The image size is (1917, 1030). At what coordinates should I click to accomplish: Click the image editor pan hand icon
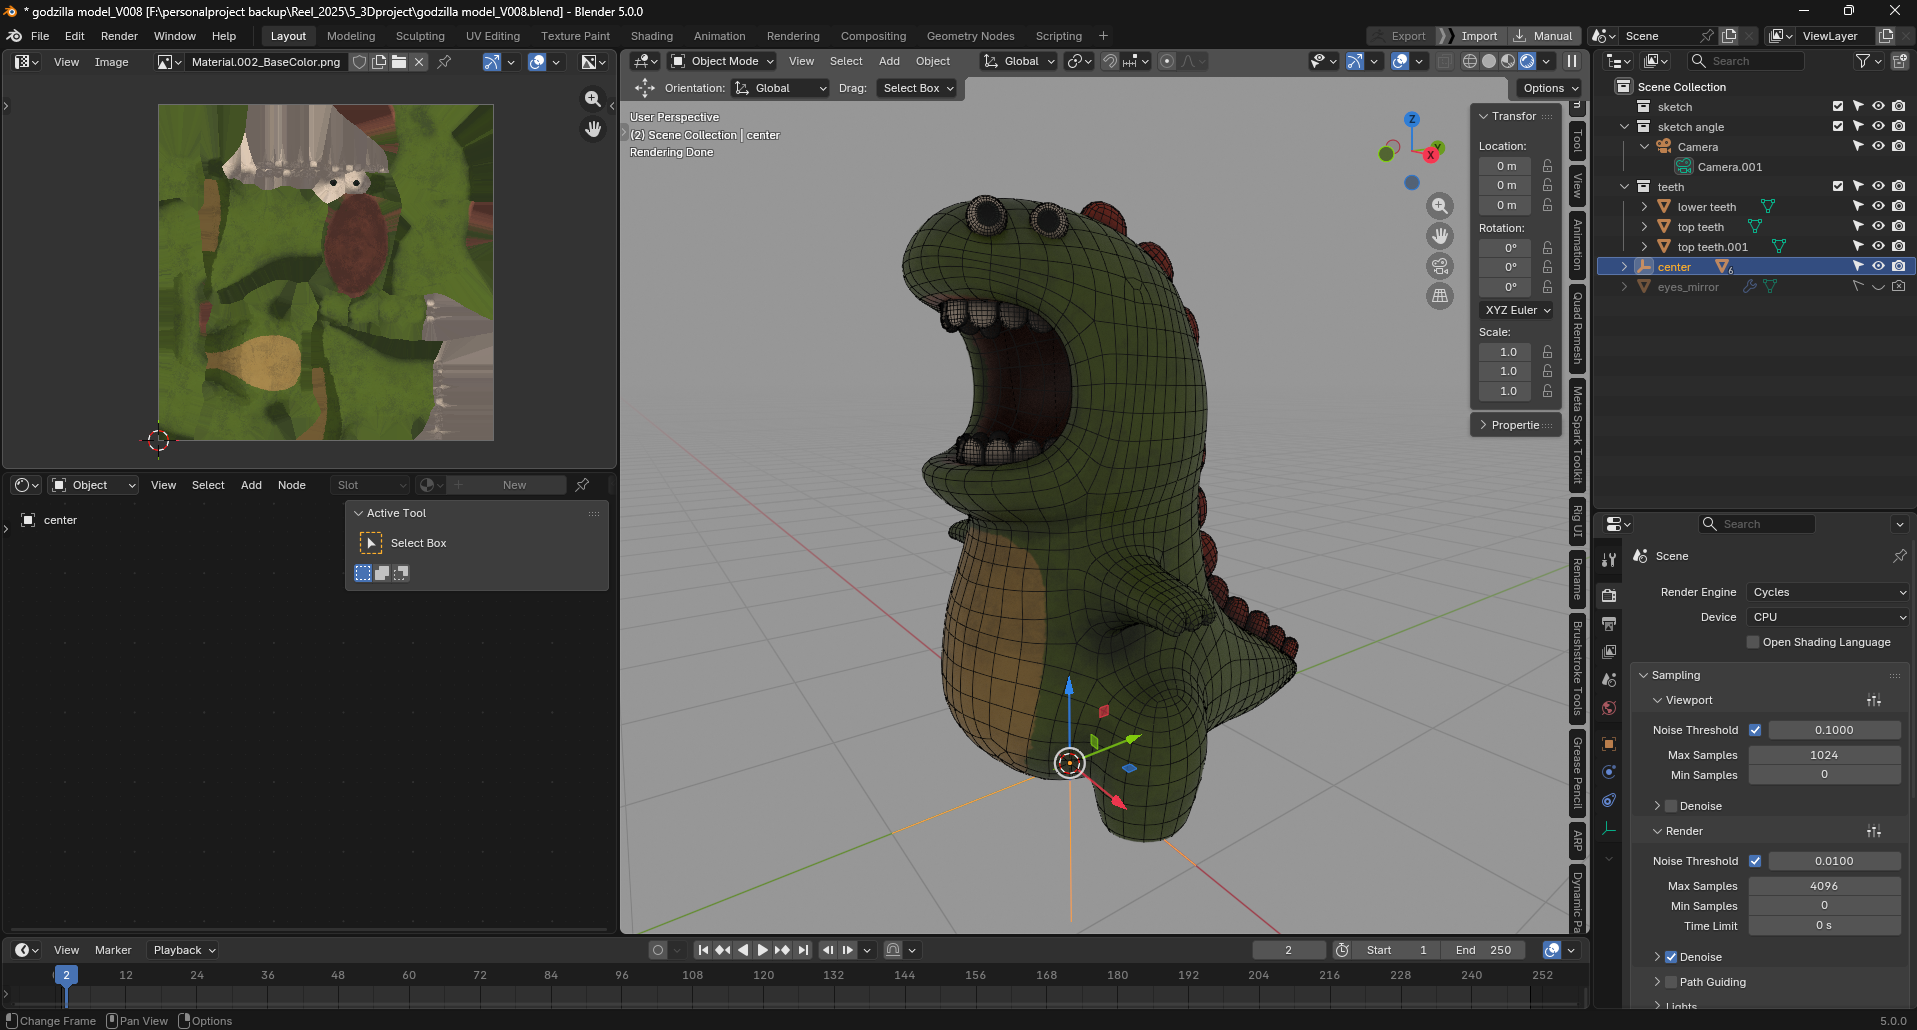coord(593,129)
